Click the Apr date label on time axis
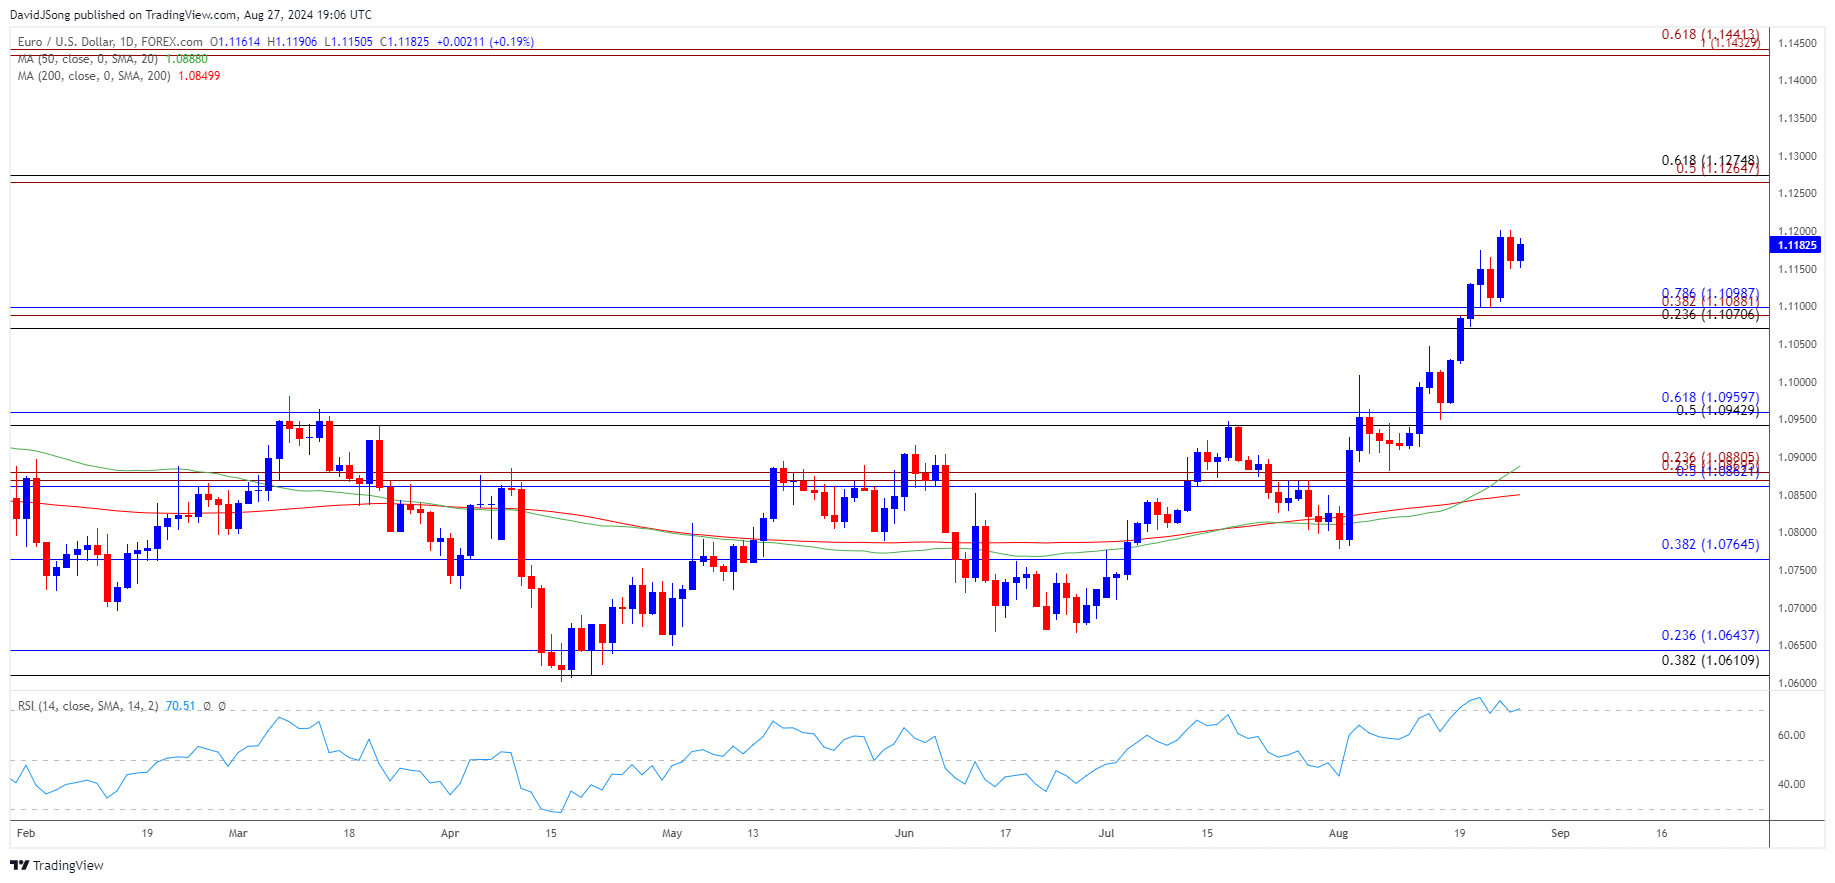Image resolution: width=1835 pixels, height=883 pixels. point(450,833)
